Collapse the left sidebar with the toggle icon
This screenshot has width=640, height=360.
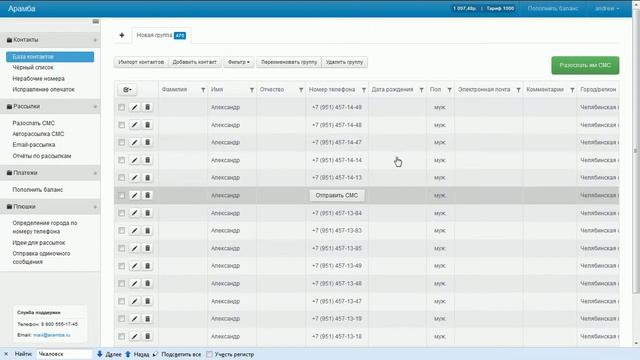[96, 21]
